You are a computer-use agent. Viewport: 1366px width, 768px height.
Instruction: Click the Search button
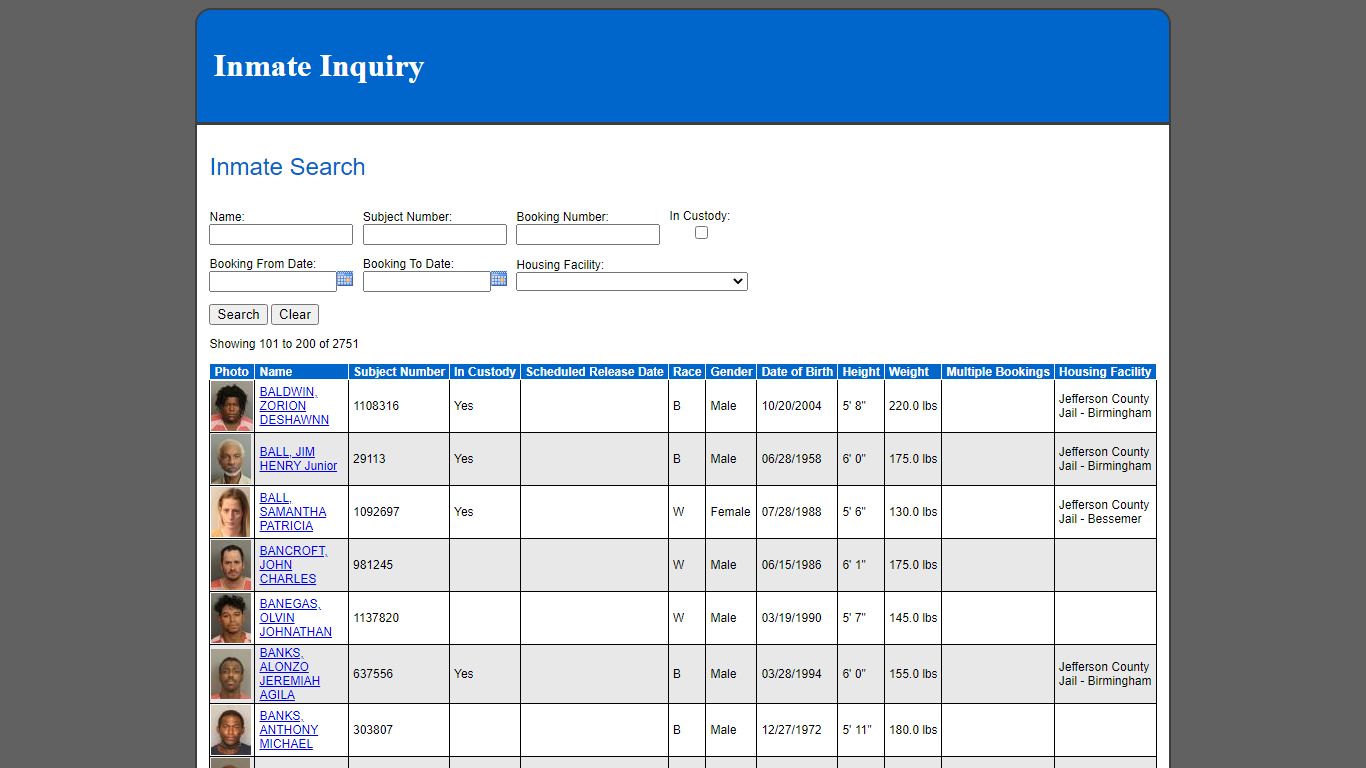click(x=238, y=314)
